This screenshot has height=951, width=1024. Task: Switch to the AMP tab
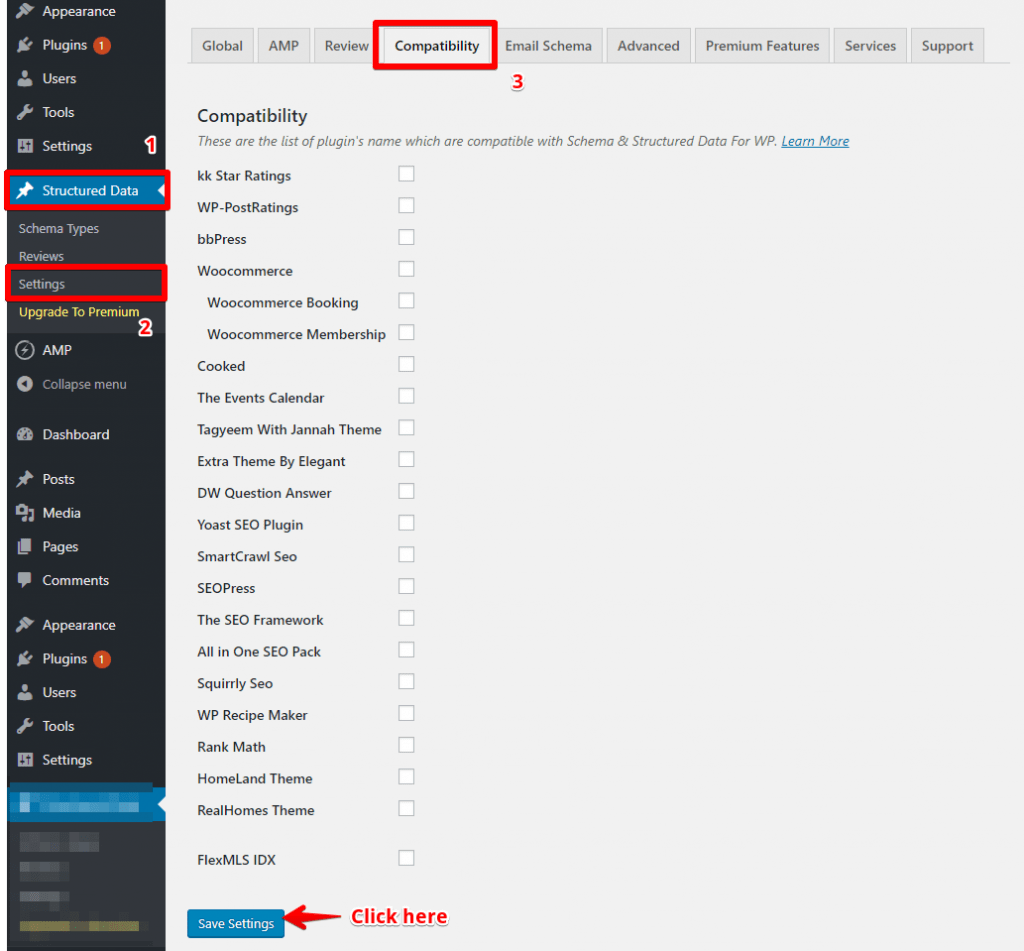pyautogui.click(x=283, y=46)
